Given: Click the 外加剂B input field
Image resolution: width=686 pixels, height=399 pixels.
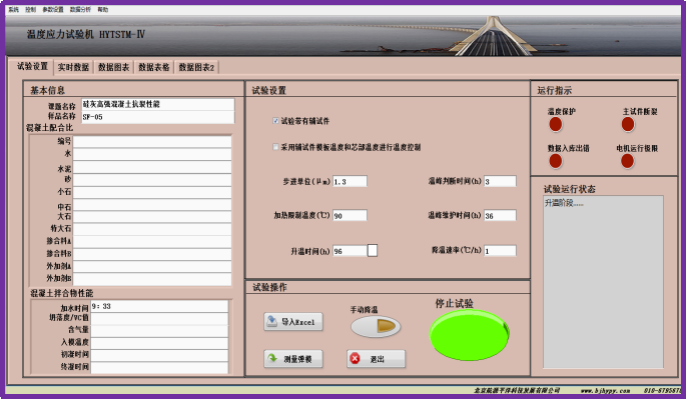Looking at the screenshot, I should click(152, 279).
